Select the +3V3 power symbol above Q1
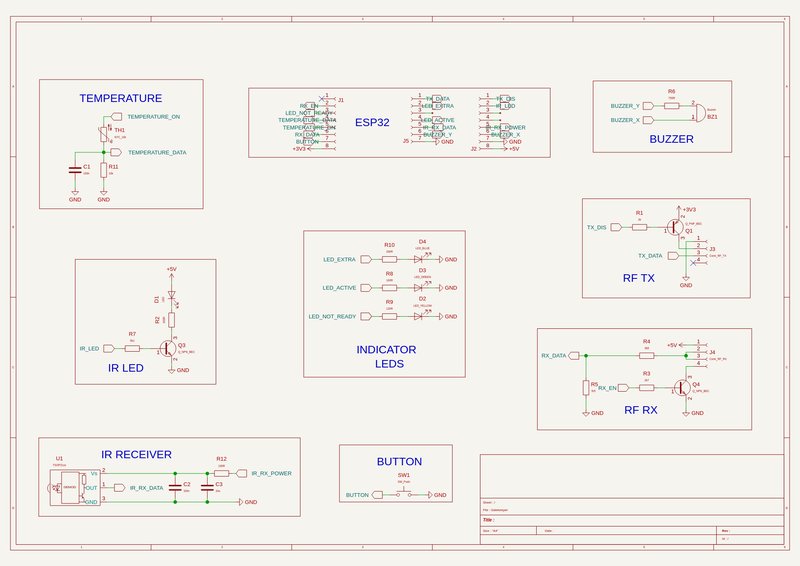Viewport: 800px width, 566px height. 679,209
